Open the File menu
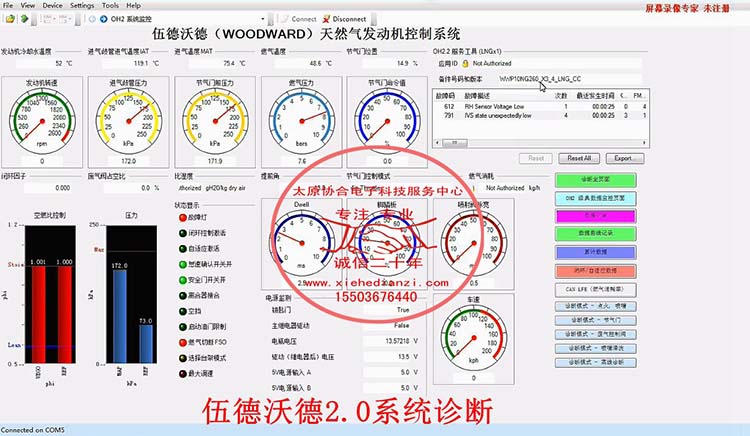Viewport: 750px width, 436px height. click(x=8, y=5)
